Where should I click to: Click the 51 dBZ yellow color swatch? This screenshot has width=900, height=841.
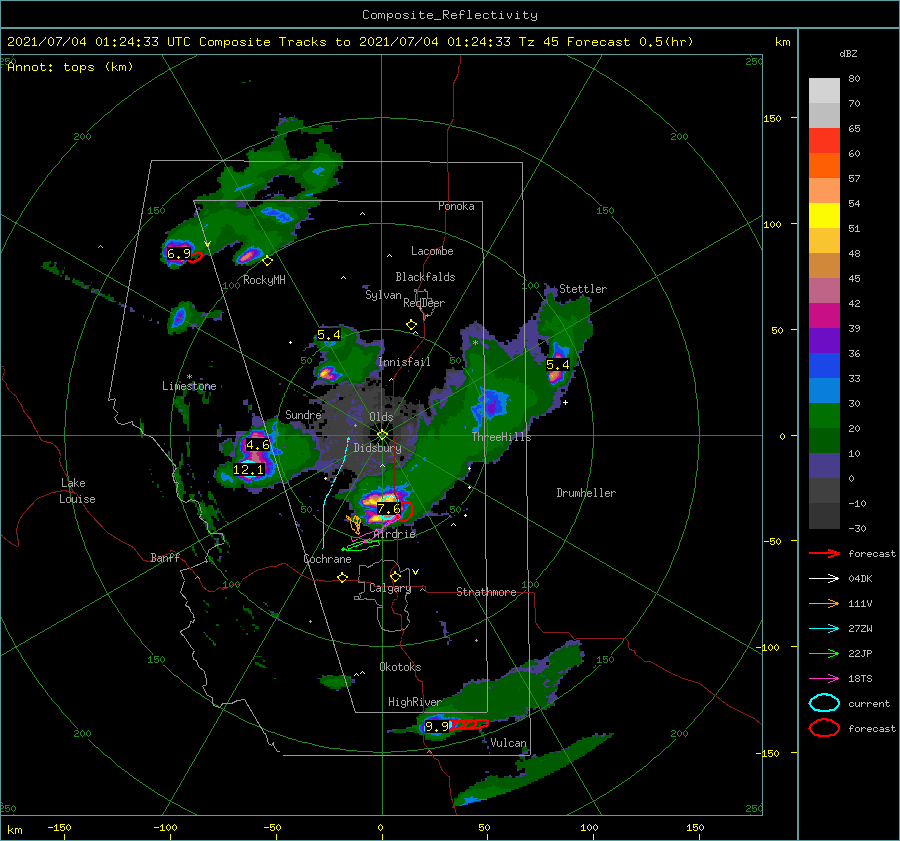pos(824,215)
